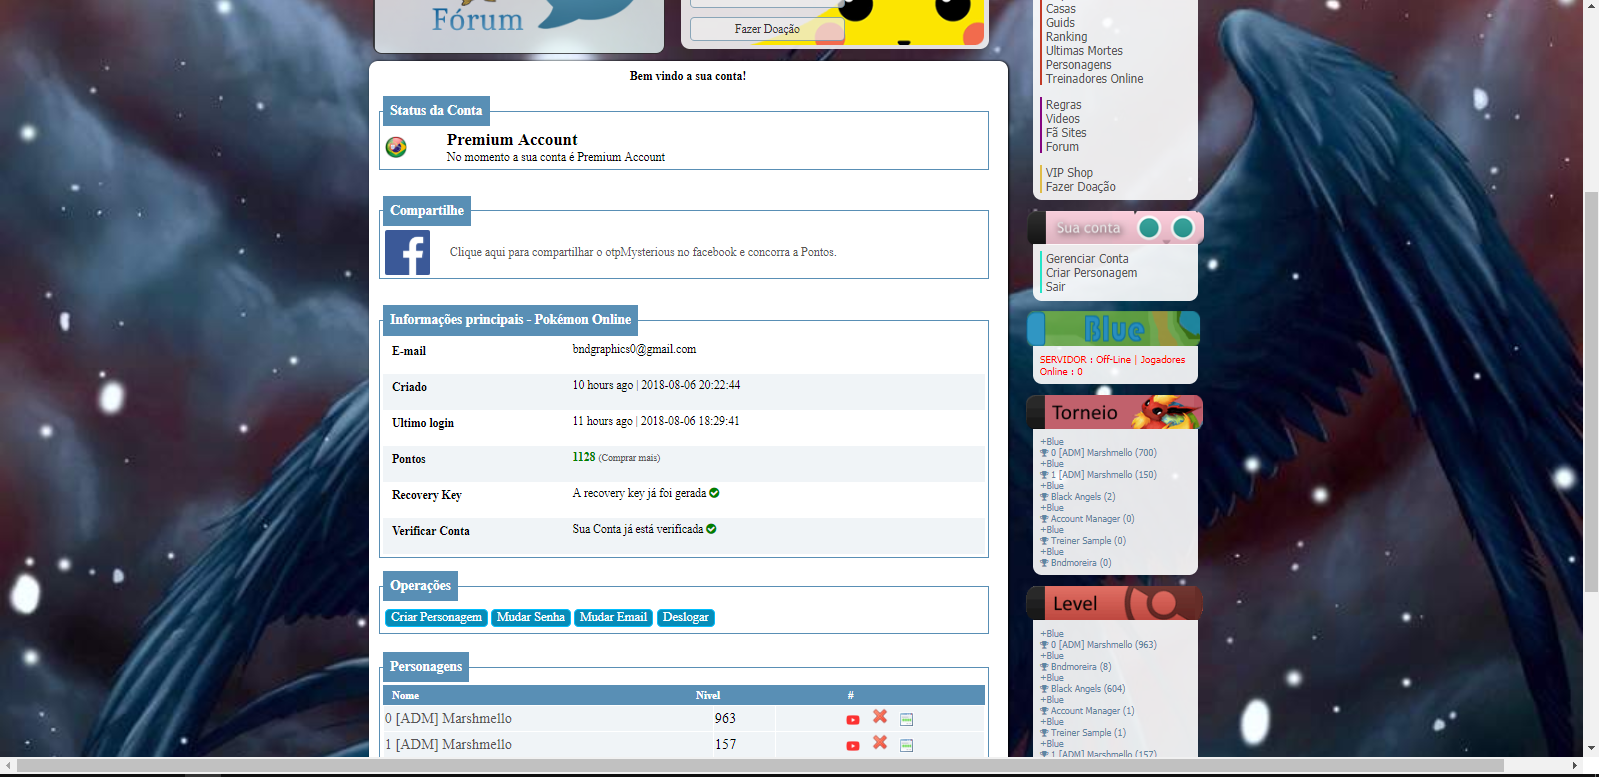The width and height of the screenshot is (1599, 777).
Task: Open Videos in the sidebar menu
Action: pos(1063,119)
